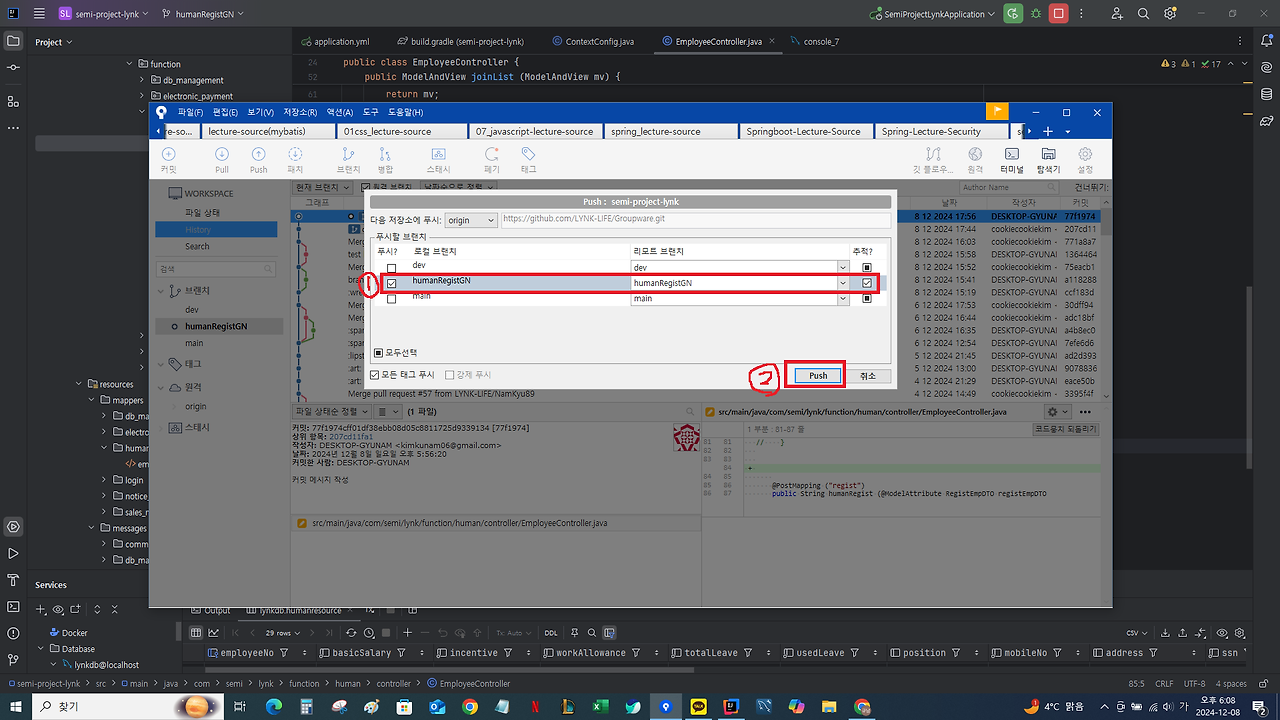Image resolution: width=1280 pixels, height=720 pixels.
Task: Check the push checkbox for main branch
Action: (x=392, y=298)
